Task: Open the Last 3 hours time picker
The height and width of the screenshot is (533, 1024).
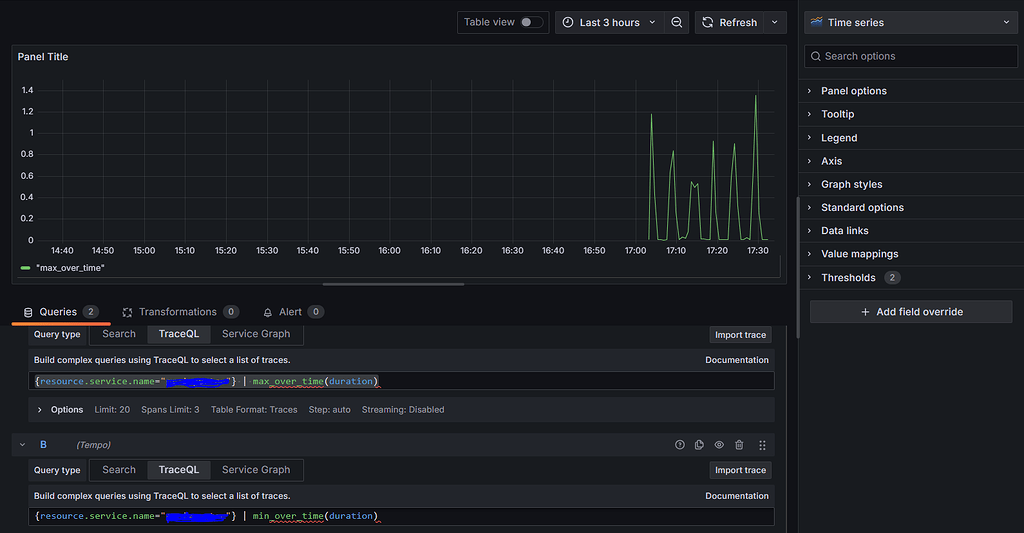Action: point(610,22)
